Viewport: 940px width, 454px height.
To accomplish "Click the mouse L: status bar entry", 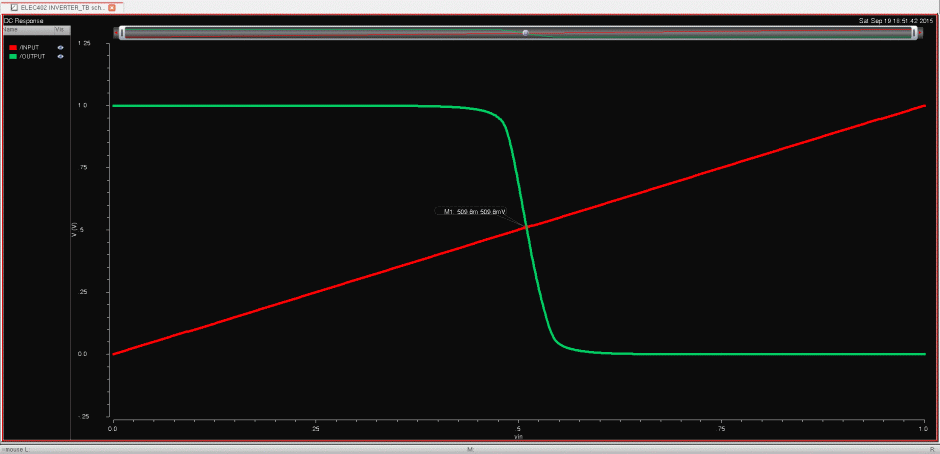I will [x=16, y=449].
